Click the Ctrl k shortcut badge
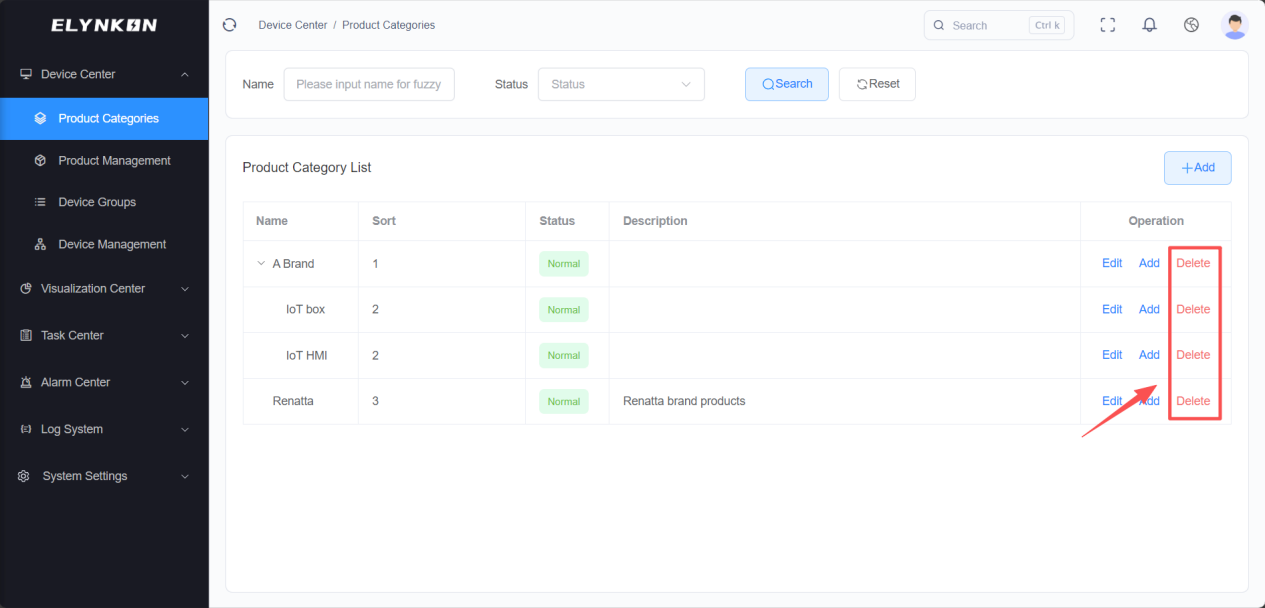Image resolution: width=1265 pixels, height=608 pixels. (x=1047, y=26)
